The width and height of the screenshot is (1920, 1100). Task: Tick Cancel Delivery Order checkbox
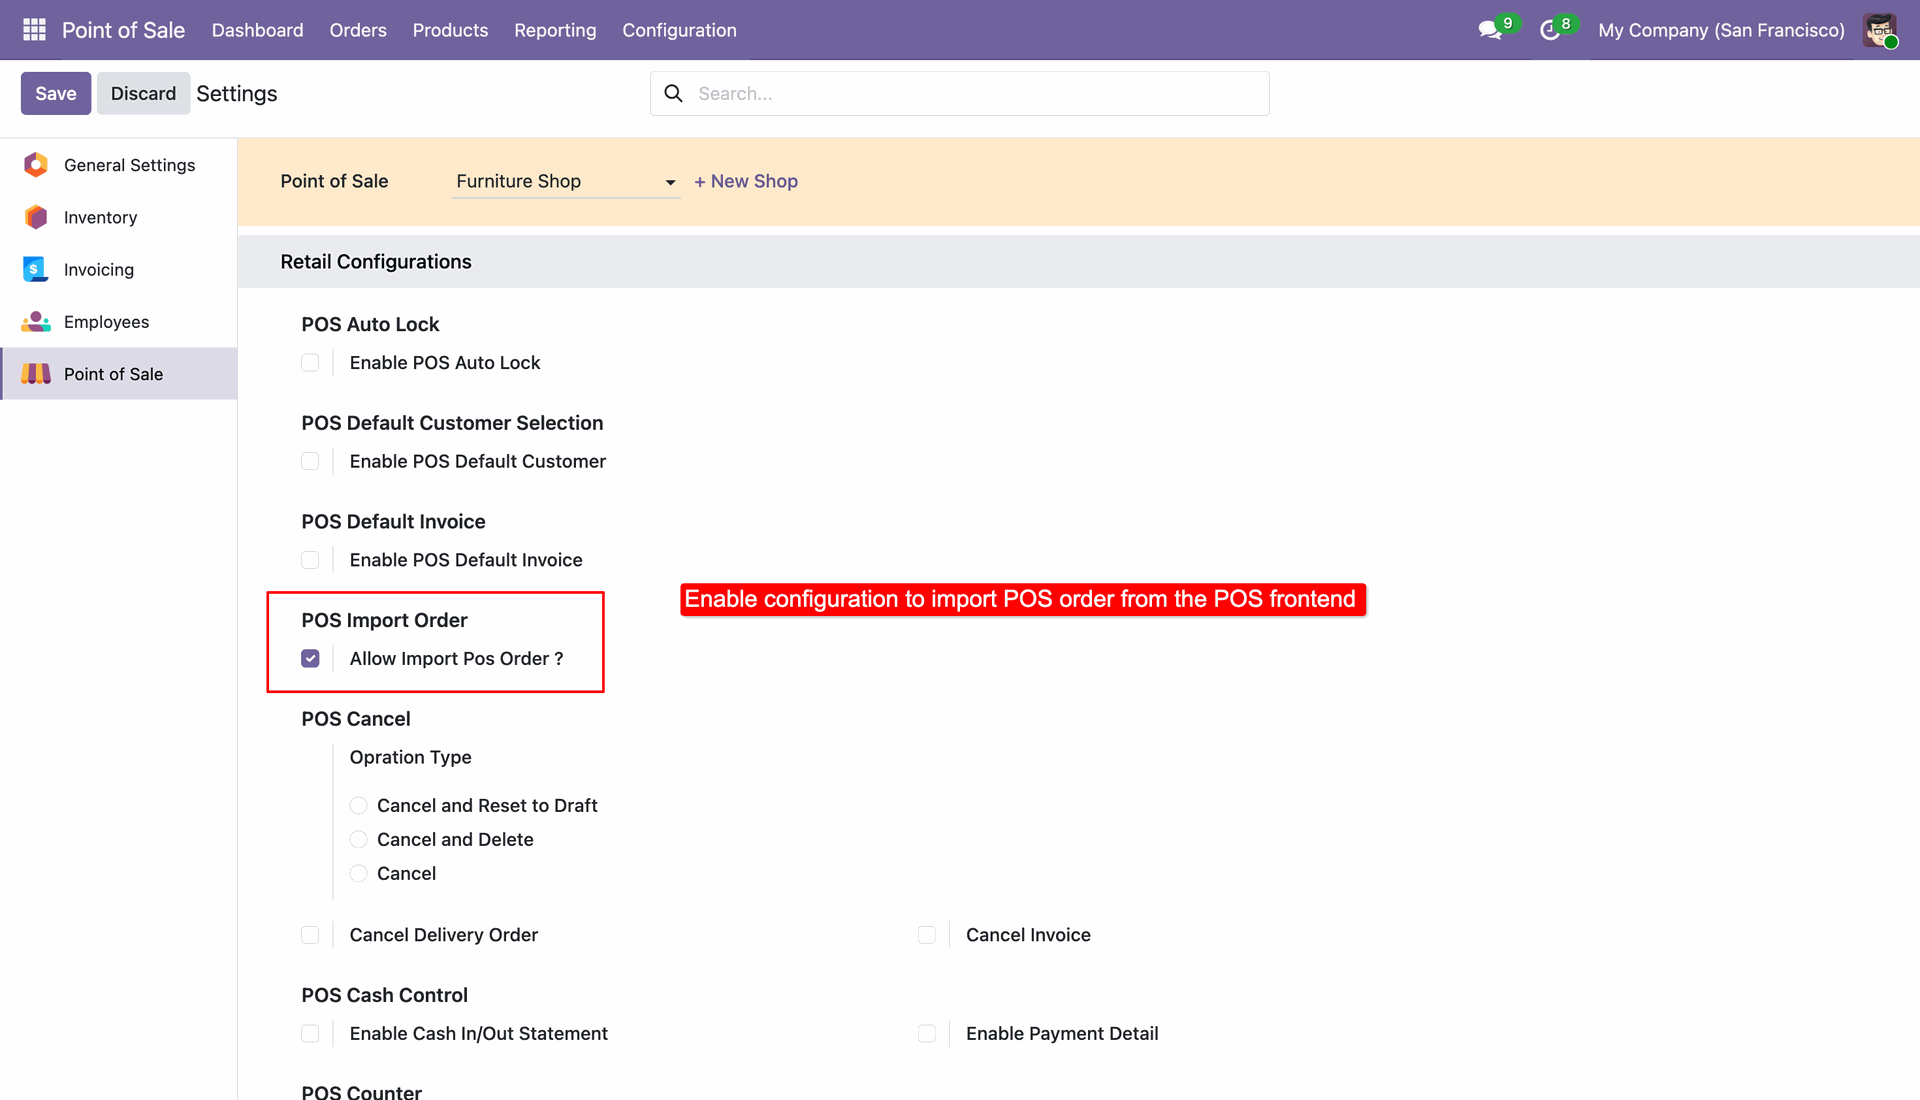coord(310,934)
